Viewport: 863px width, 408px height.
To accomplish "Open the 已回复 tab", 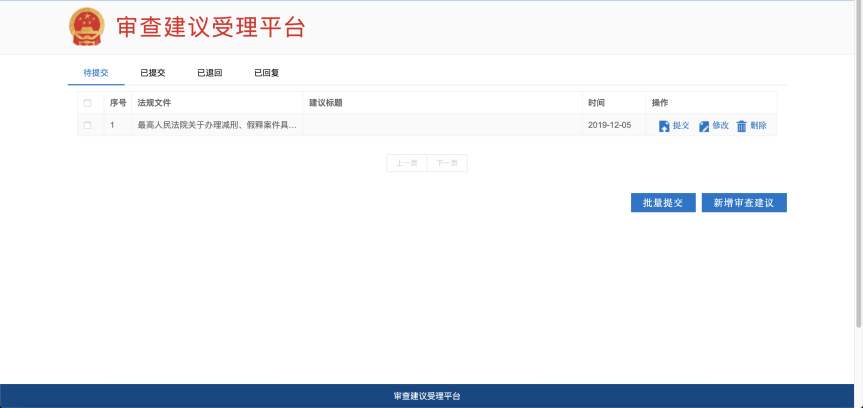I will point(267,73).
